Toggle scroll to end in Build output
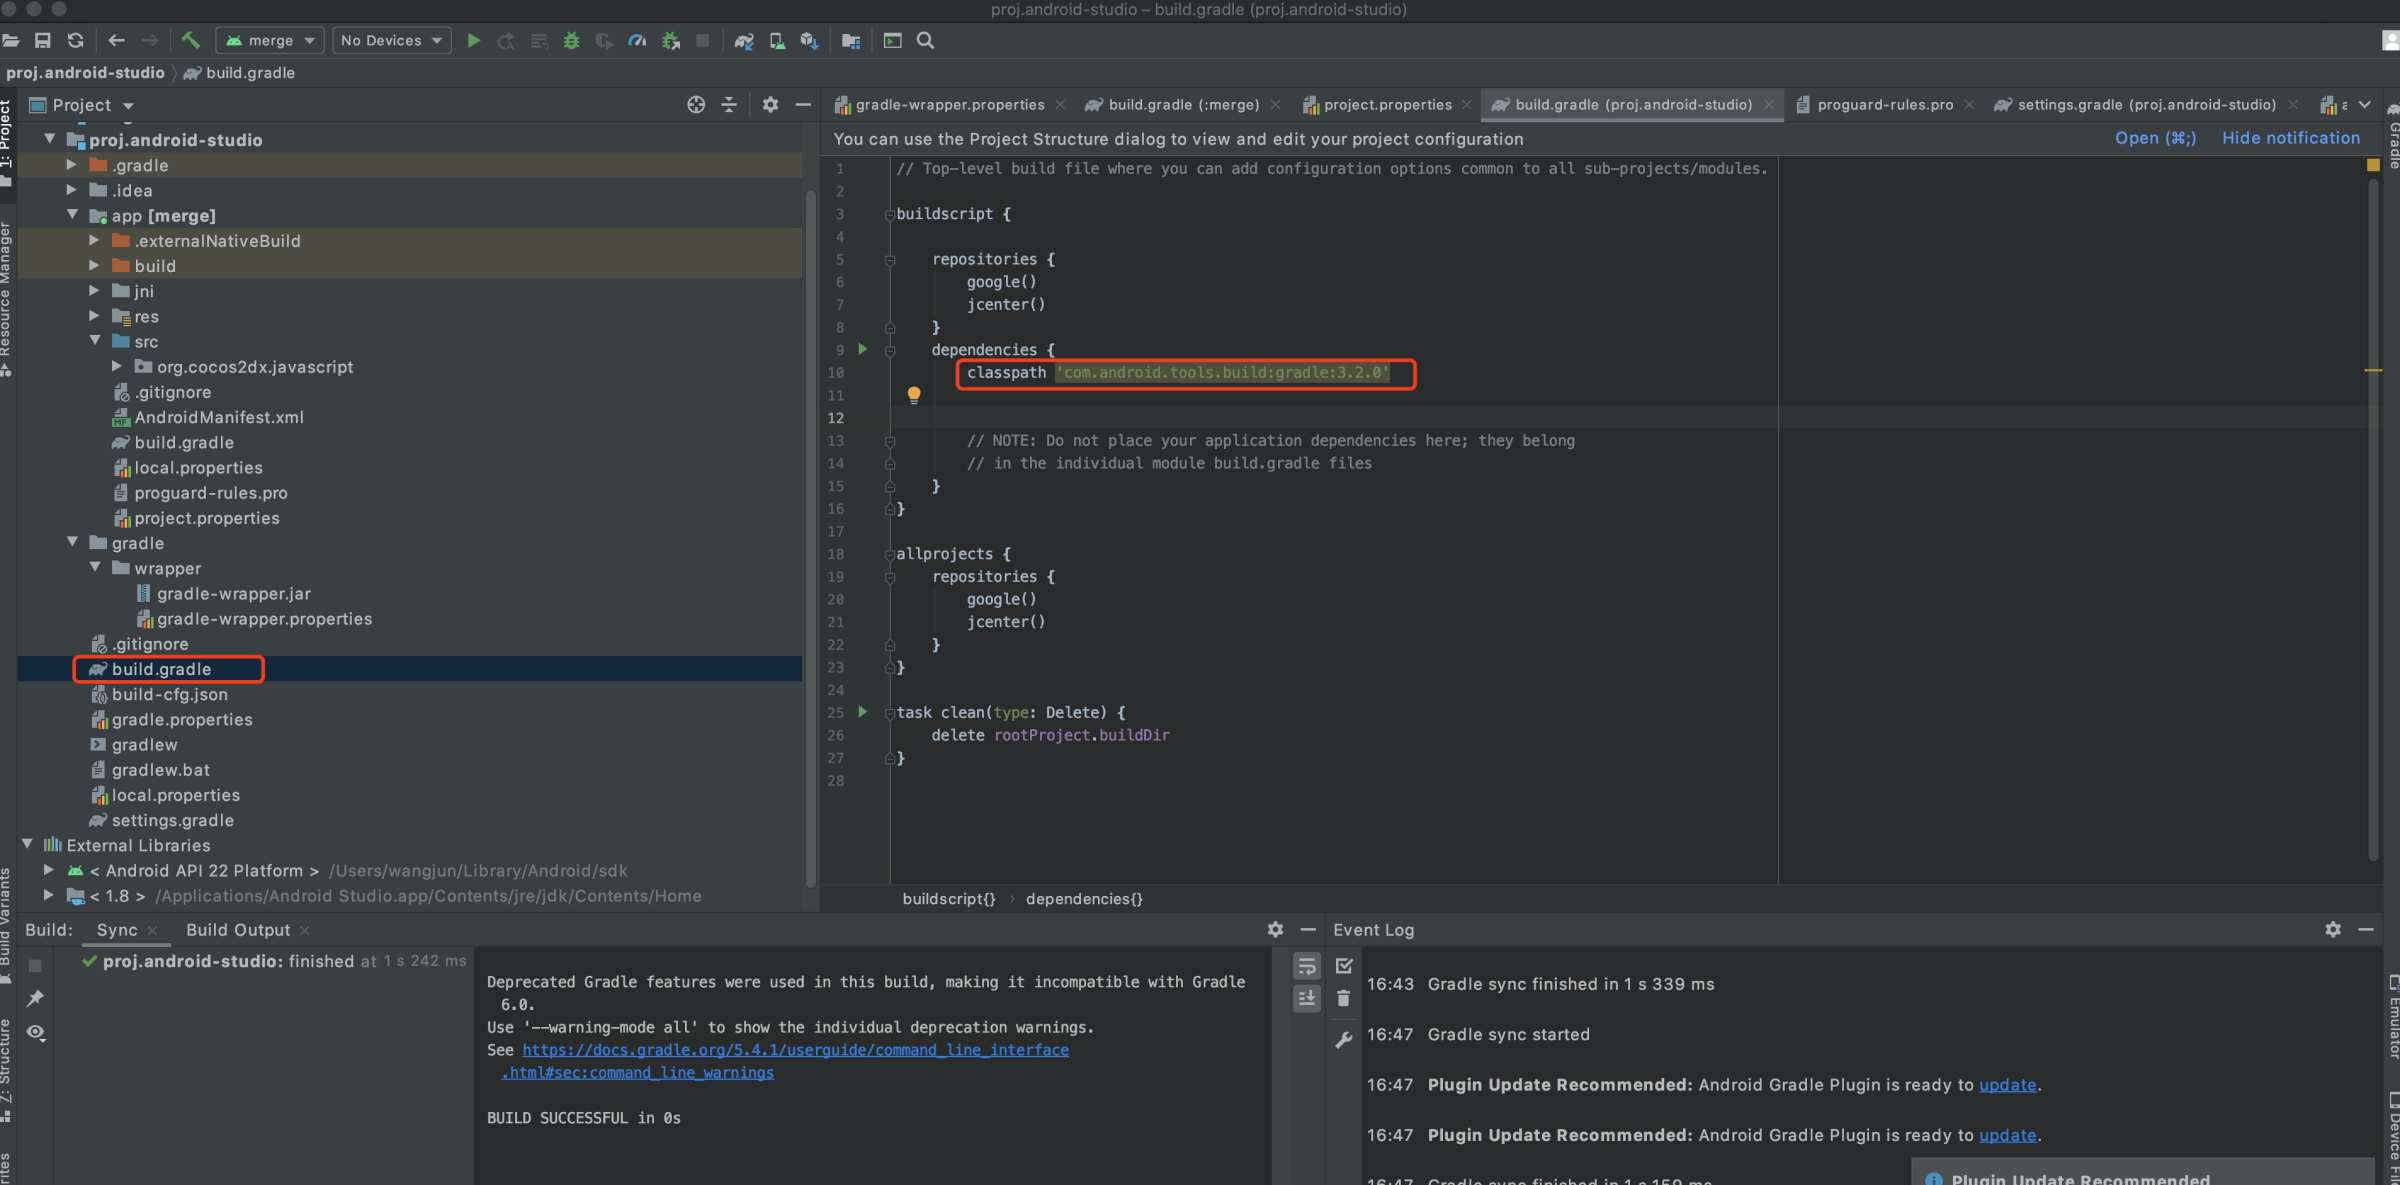This screenshot has height=1185, width=2400. pyautogui.click(x=1307, y=998)
